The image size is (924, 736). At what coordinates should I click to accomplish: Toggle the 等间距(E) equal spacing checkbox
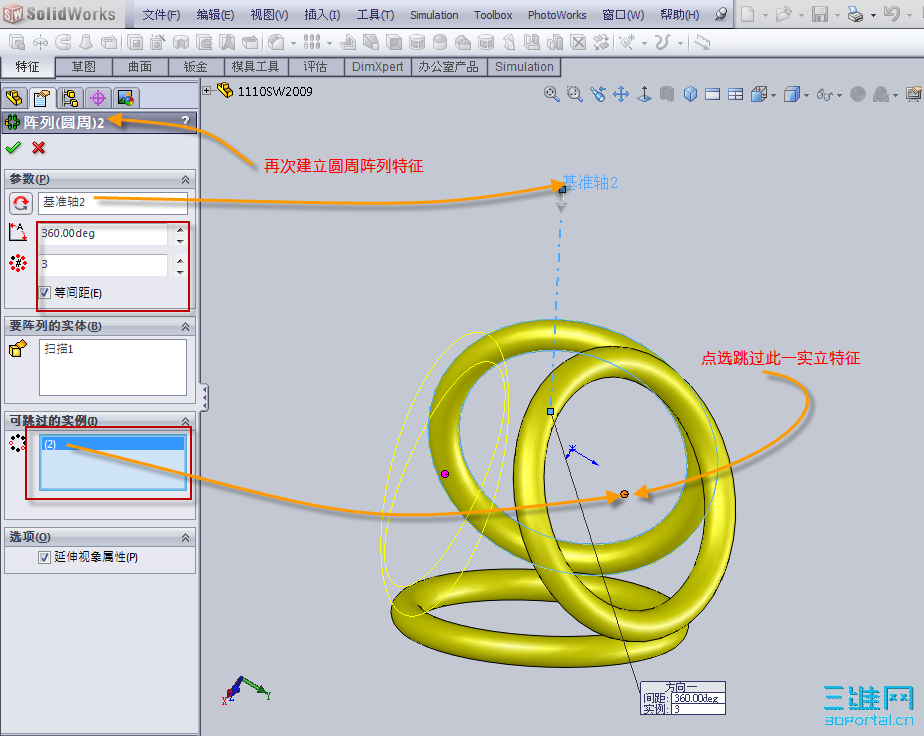pyautogui.click(x=44, y=292)
